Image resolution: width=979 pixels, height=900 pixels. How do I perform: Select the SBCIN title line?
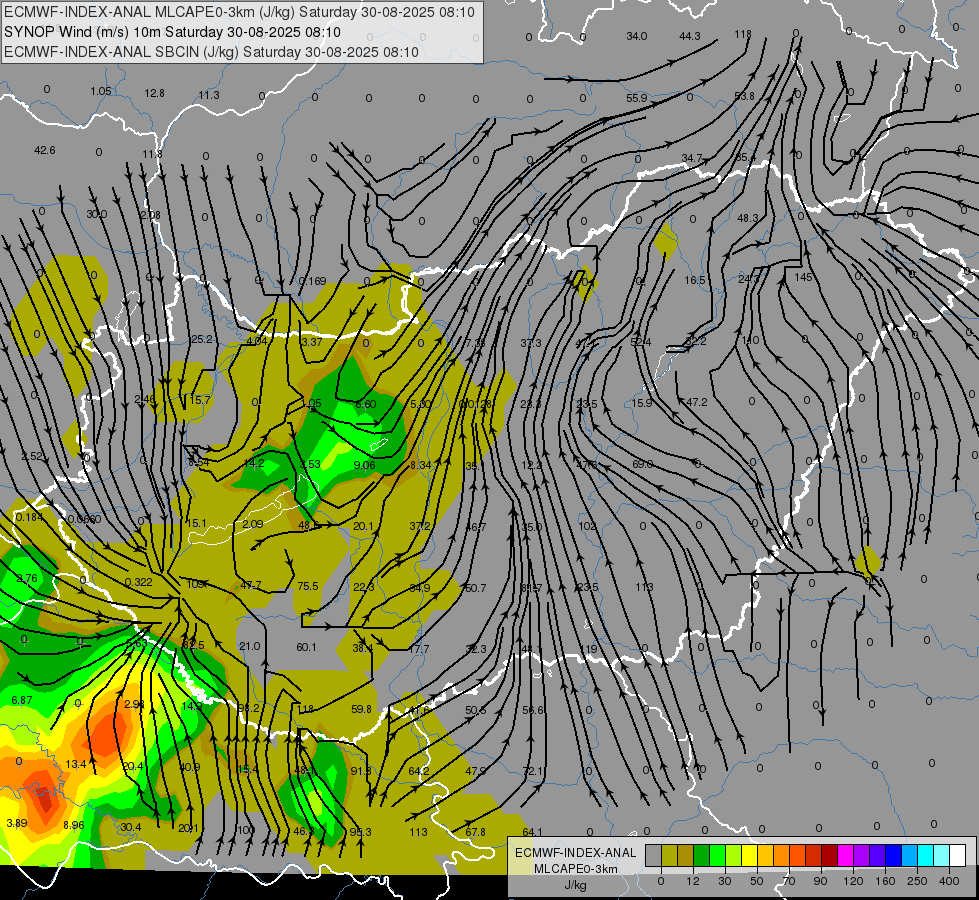211,52
